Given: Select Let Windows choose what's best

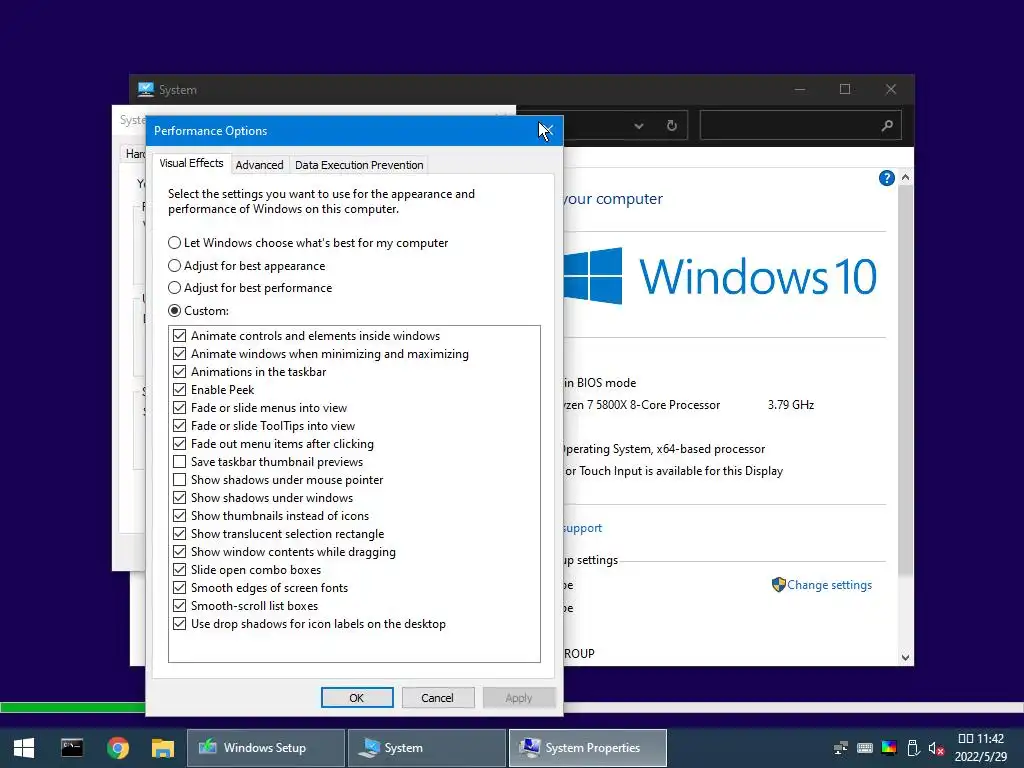Looking at the screenshot, I should point(308,243).
